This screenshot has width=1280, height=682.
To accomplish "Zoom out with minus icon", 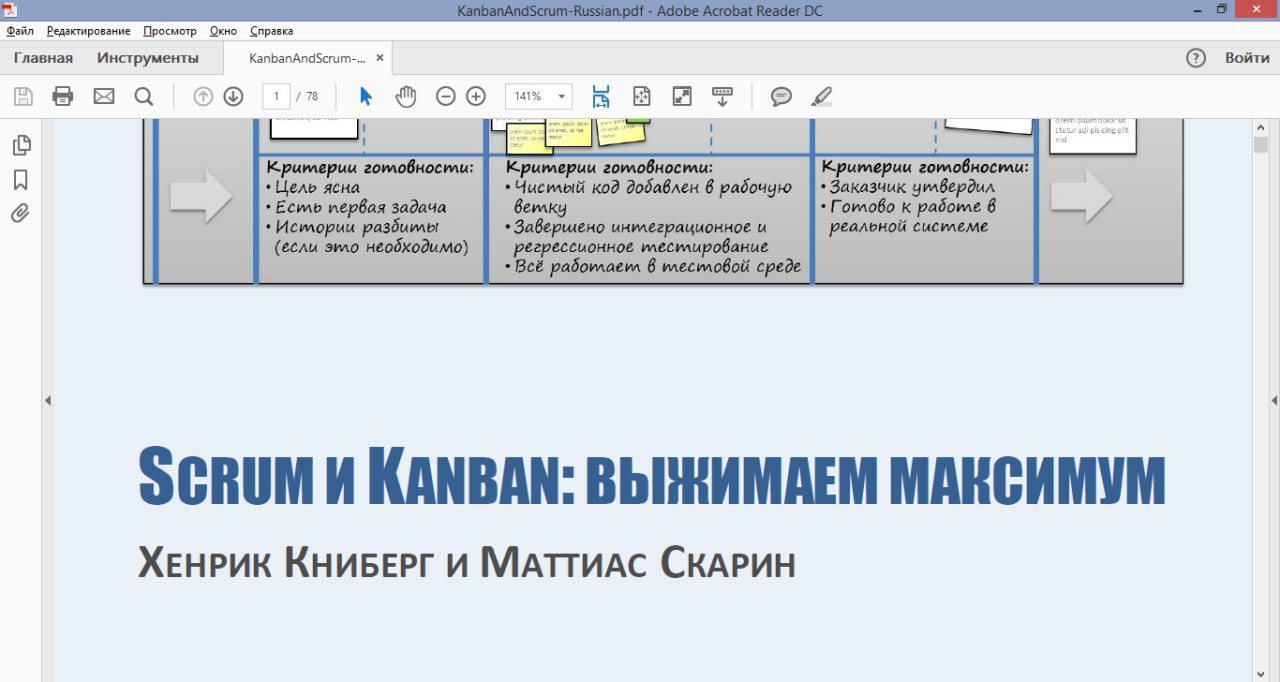I will (x=446, y=96).
